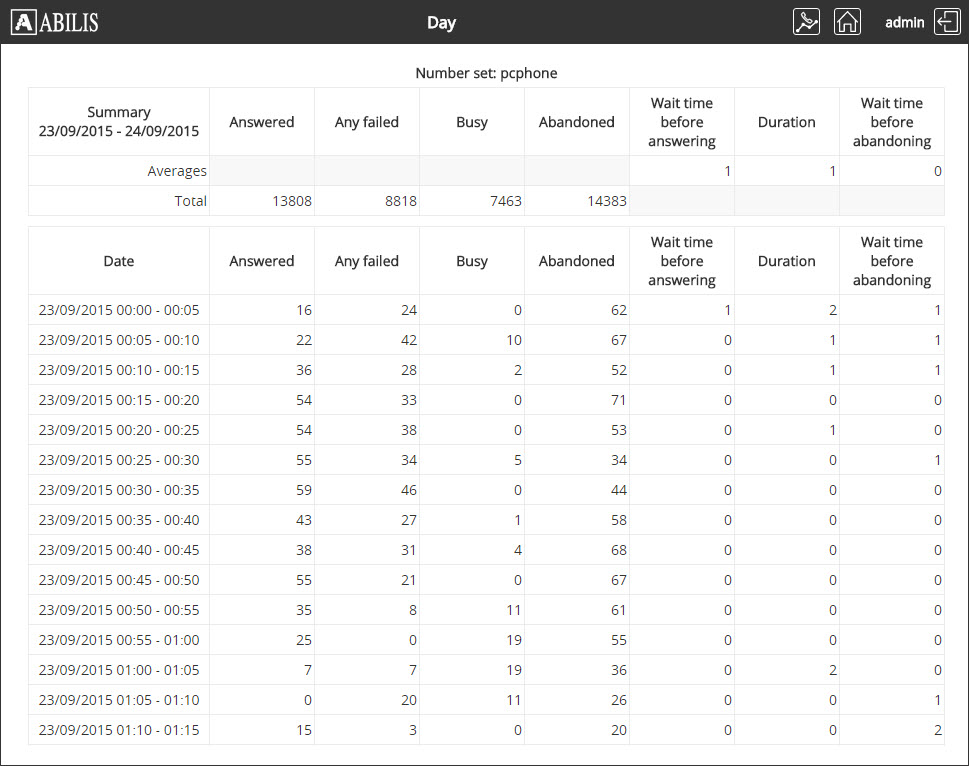Go to the Home page icon
The width and height of the screenshot is (969, 766).
coord(847,22)
